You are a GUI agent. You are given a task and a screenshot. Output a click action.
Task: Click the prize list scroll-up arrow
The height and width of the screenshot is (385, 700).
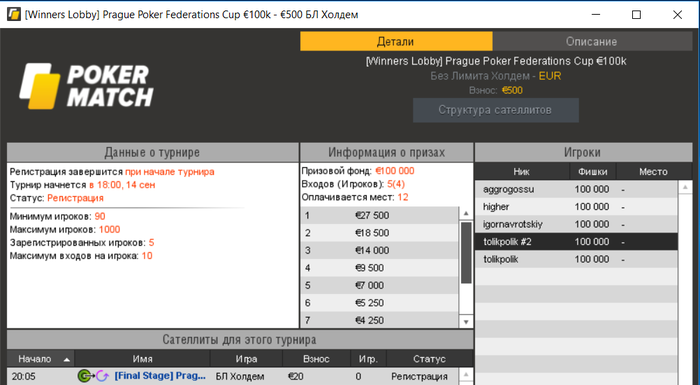coord(466,213)
